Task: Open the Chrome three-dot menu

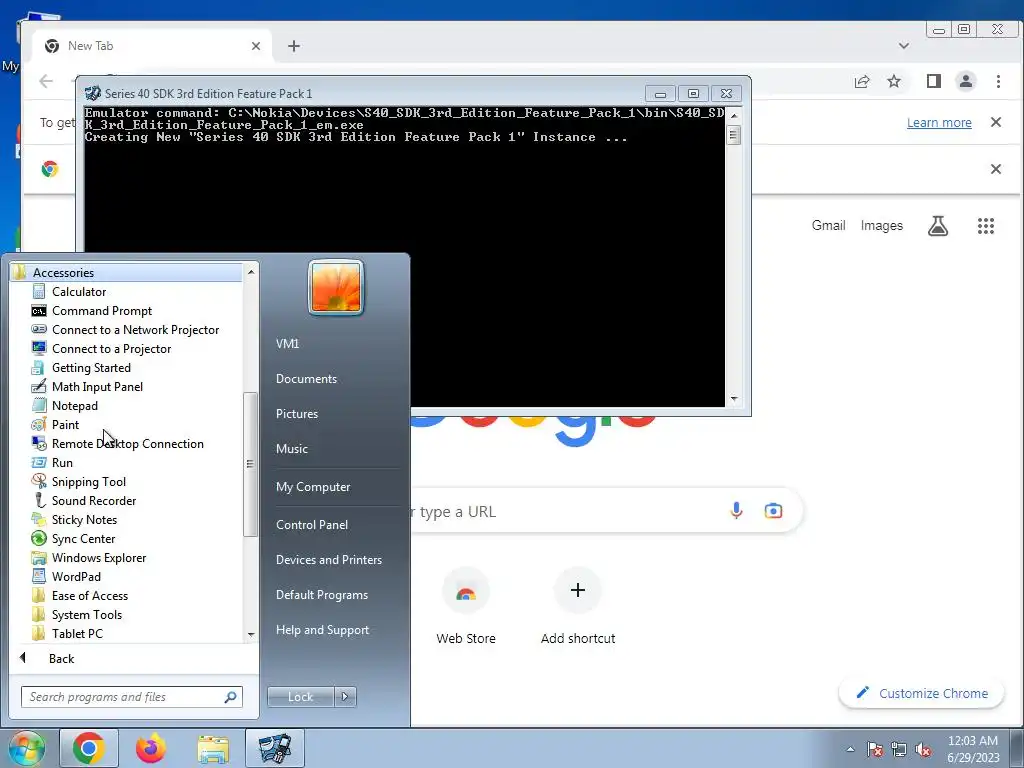Action: click(998, 81)
